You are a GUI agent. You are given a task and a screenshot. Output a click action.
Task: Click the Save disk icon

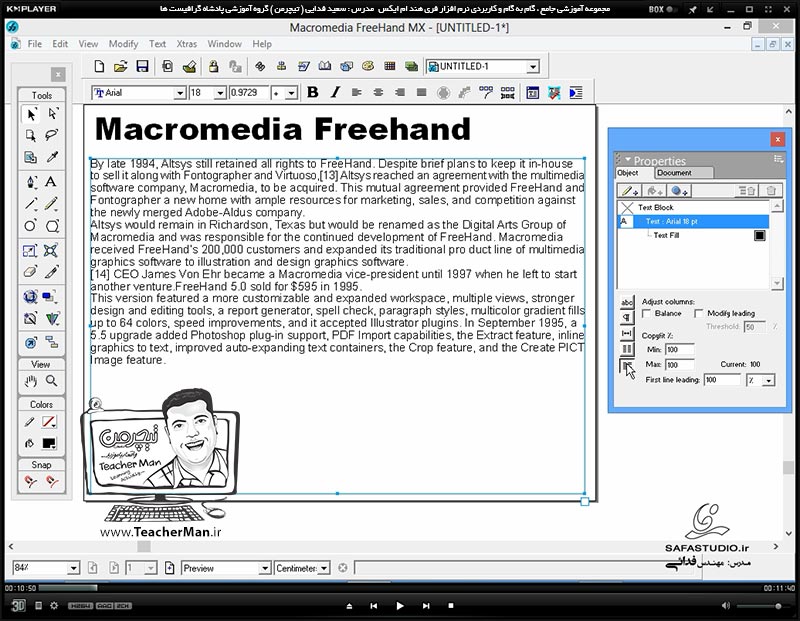pos(142,66)
